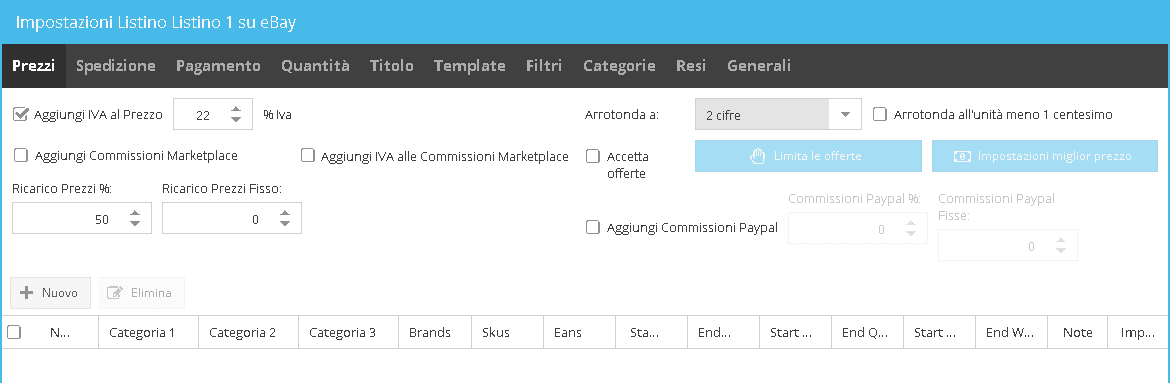The width and height of the screenshot is (1170, 383).
Task: Tick Aggiungi IVA alle Commissioni Marketplace
Action: tap(307, 155)
